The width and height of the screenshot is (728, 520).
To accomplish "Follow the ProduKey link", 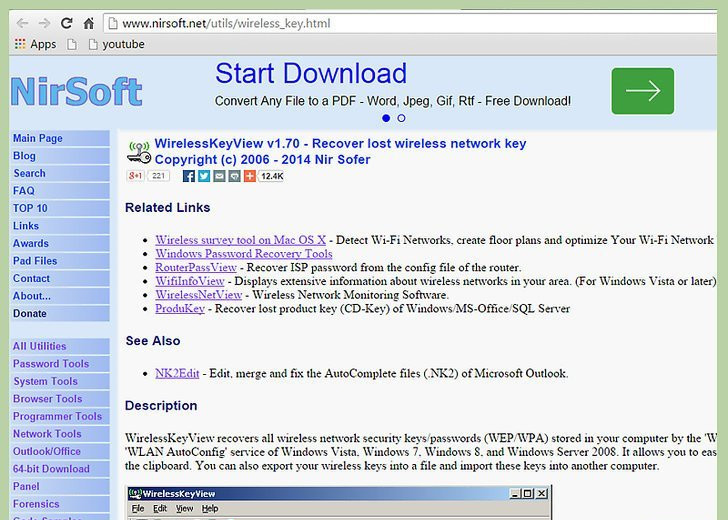I will point(180,309).
